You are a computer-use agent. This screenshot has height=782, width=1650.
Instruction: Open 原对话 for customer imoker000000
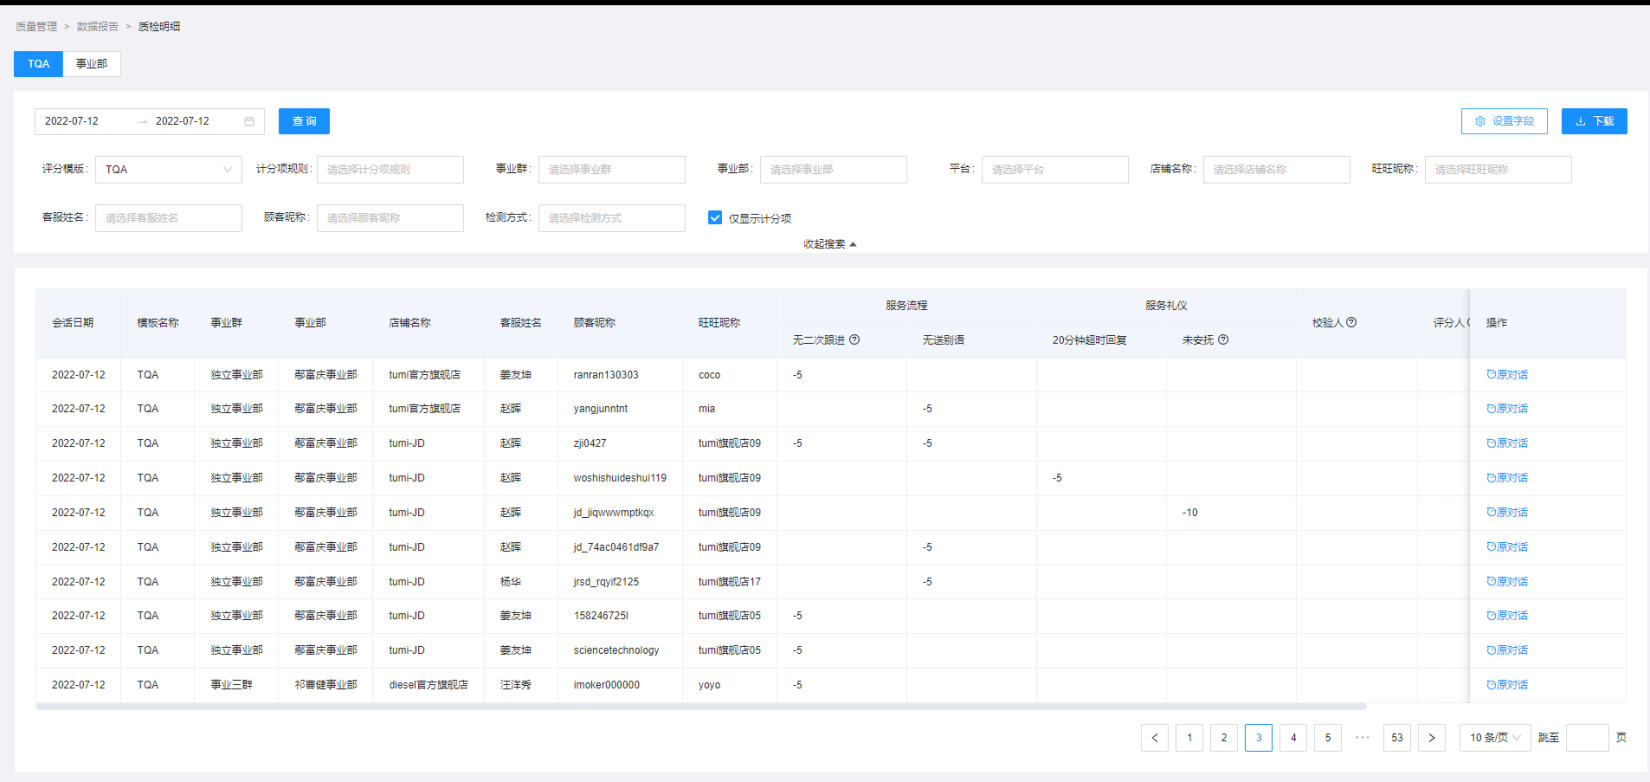(1507, 685)
